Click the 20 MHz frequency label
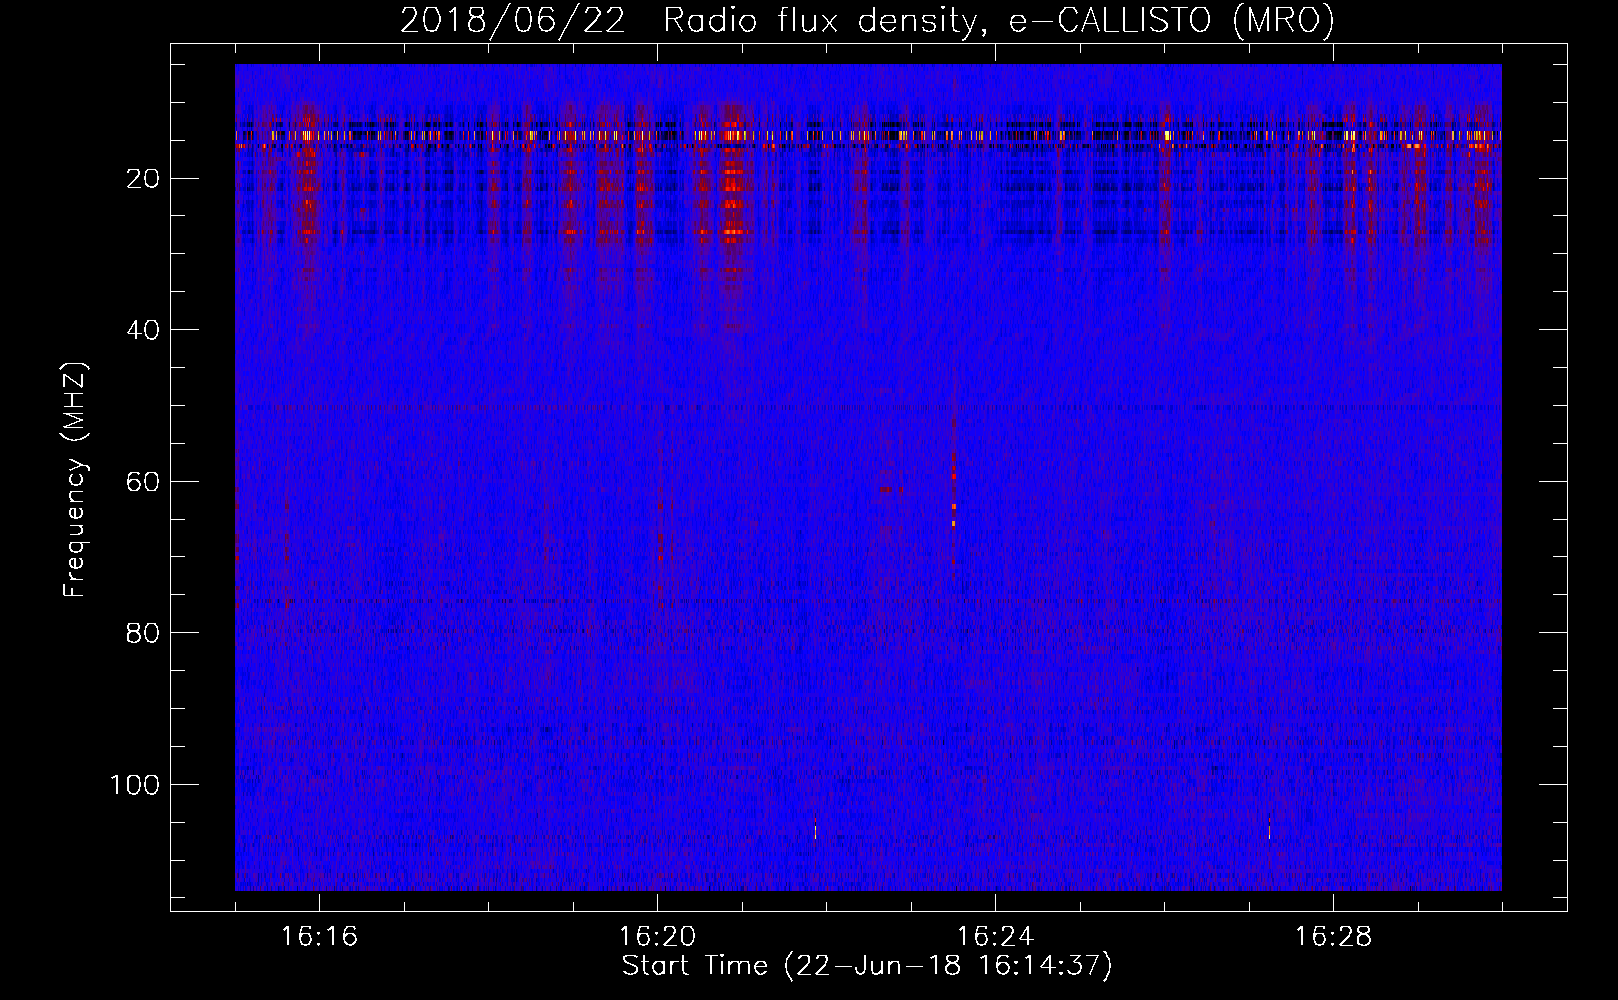This screenshot has height=1000, width=1618. (x=144, y=179)
